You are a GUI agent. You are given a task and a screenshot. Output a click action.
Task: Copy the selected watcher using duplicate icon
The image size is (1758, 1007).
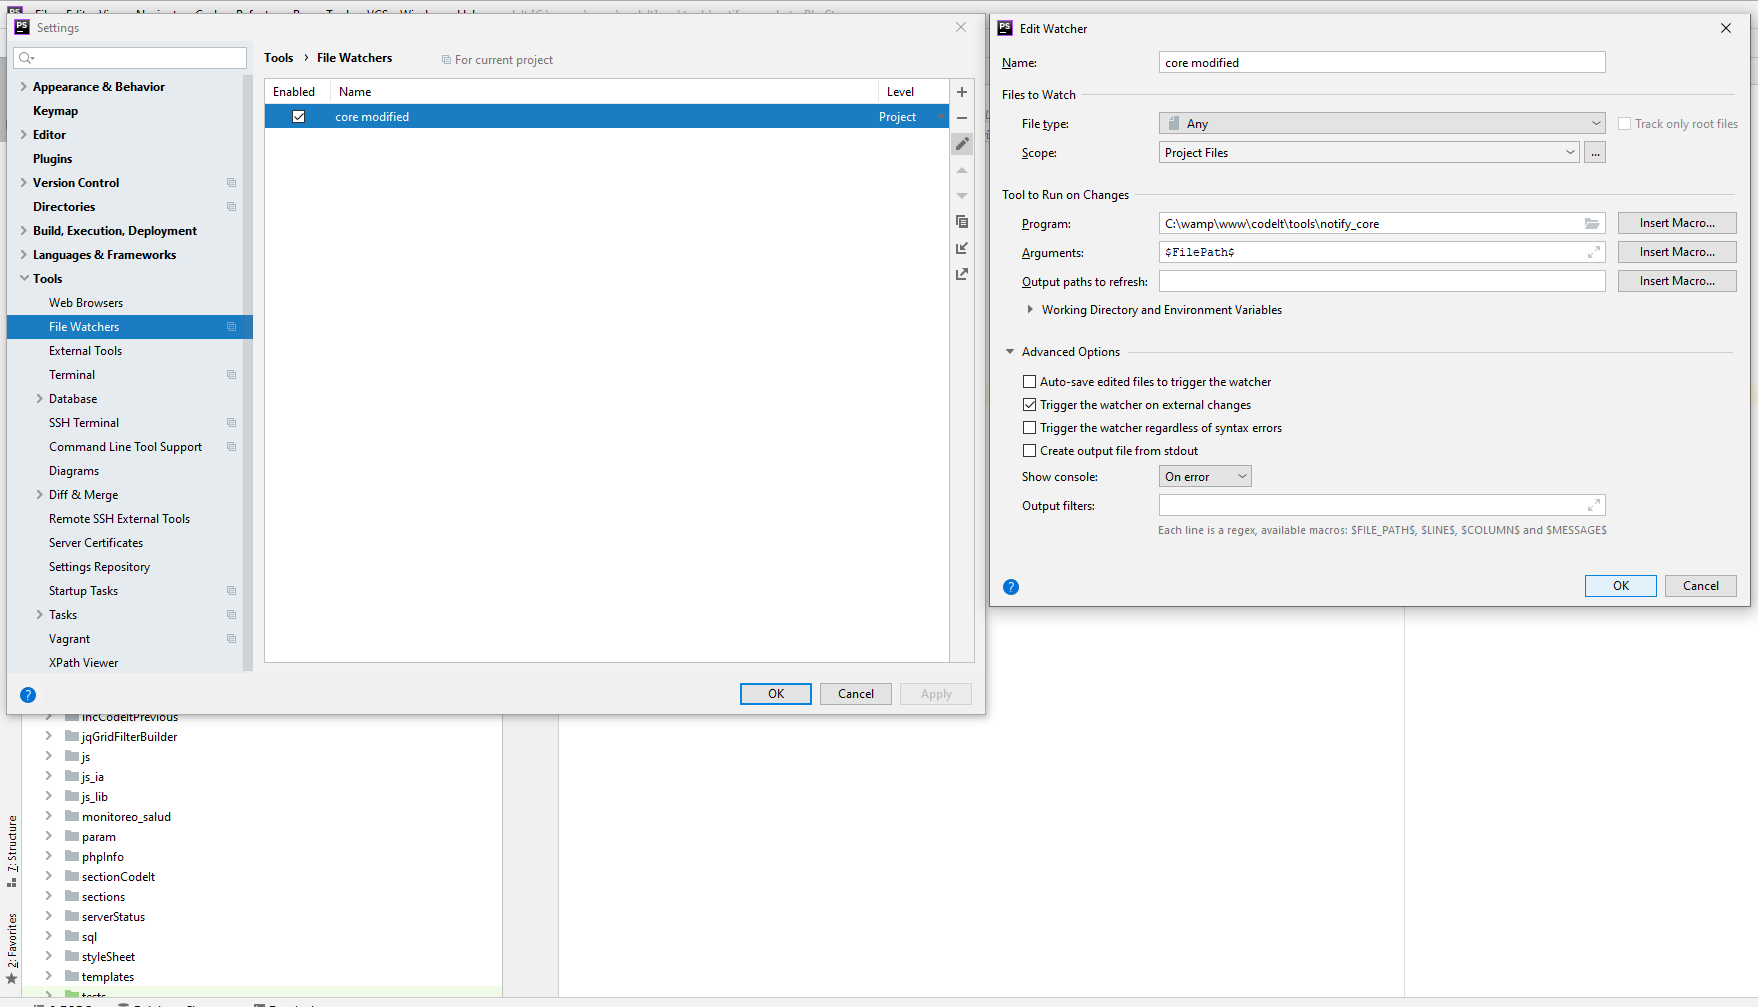(x=962, y=222)
